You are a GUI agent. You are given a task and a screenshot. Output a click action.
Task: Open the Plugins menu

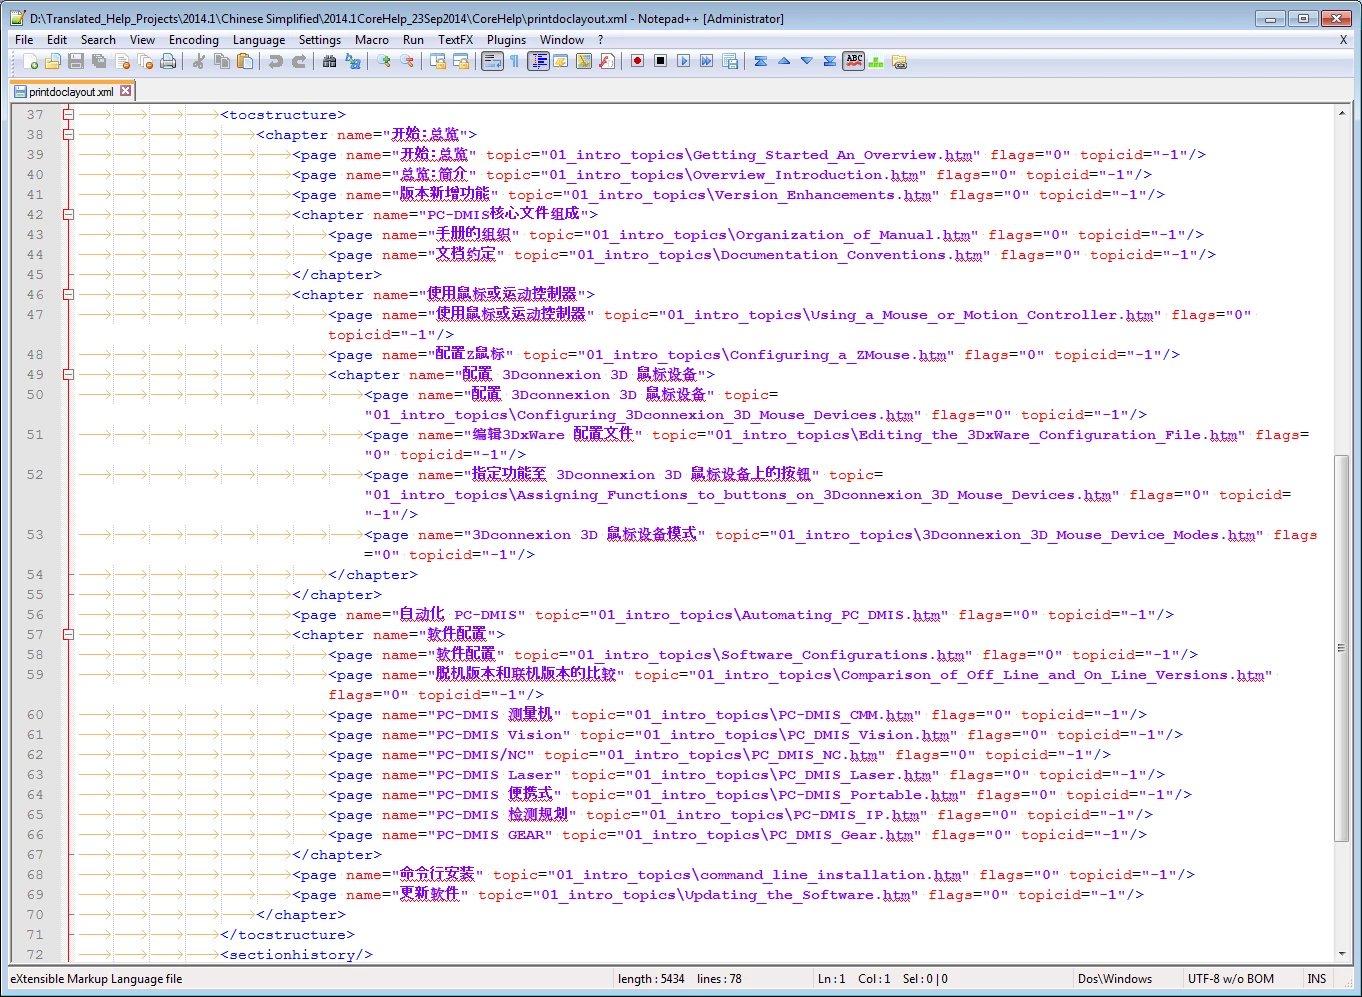pyautogui.click(x=506, y=40)
